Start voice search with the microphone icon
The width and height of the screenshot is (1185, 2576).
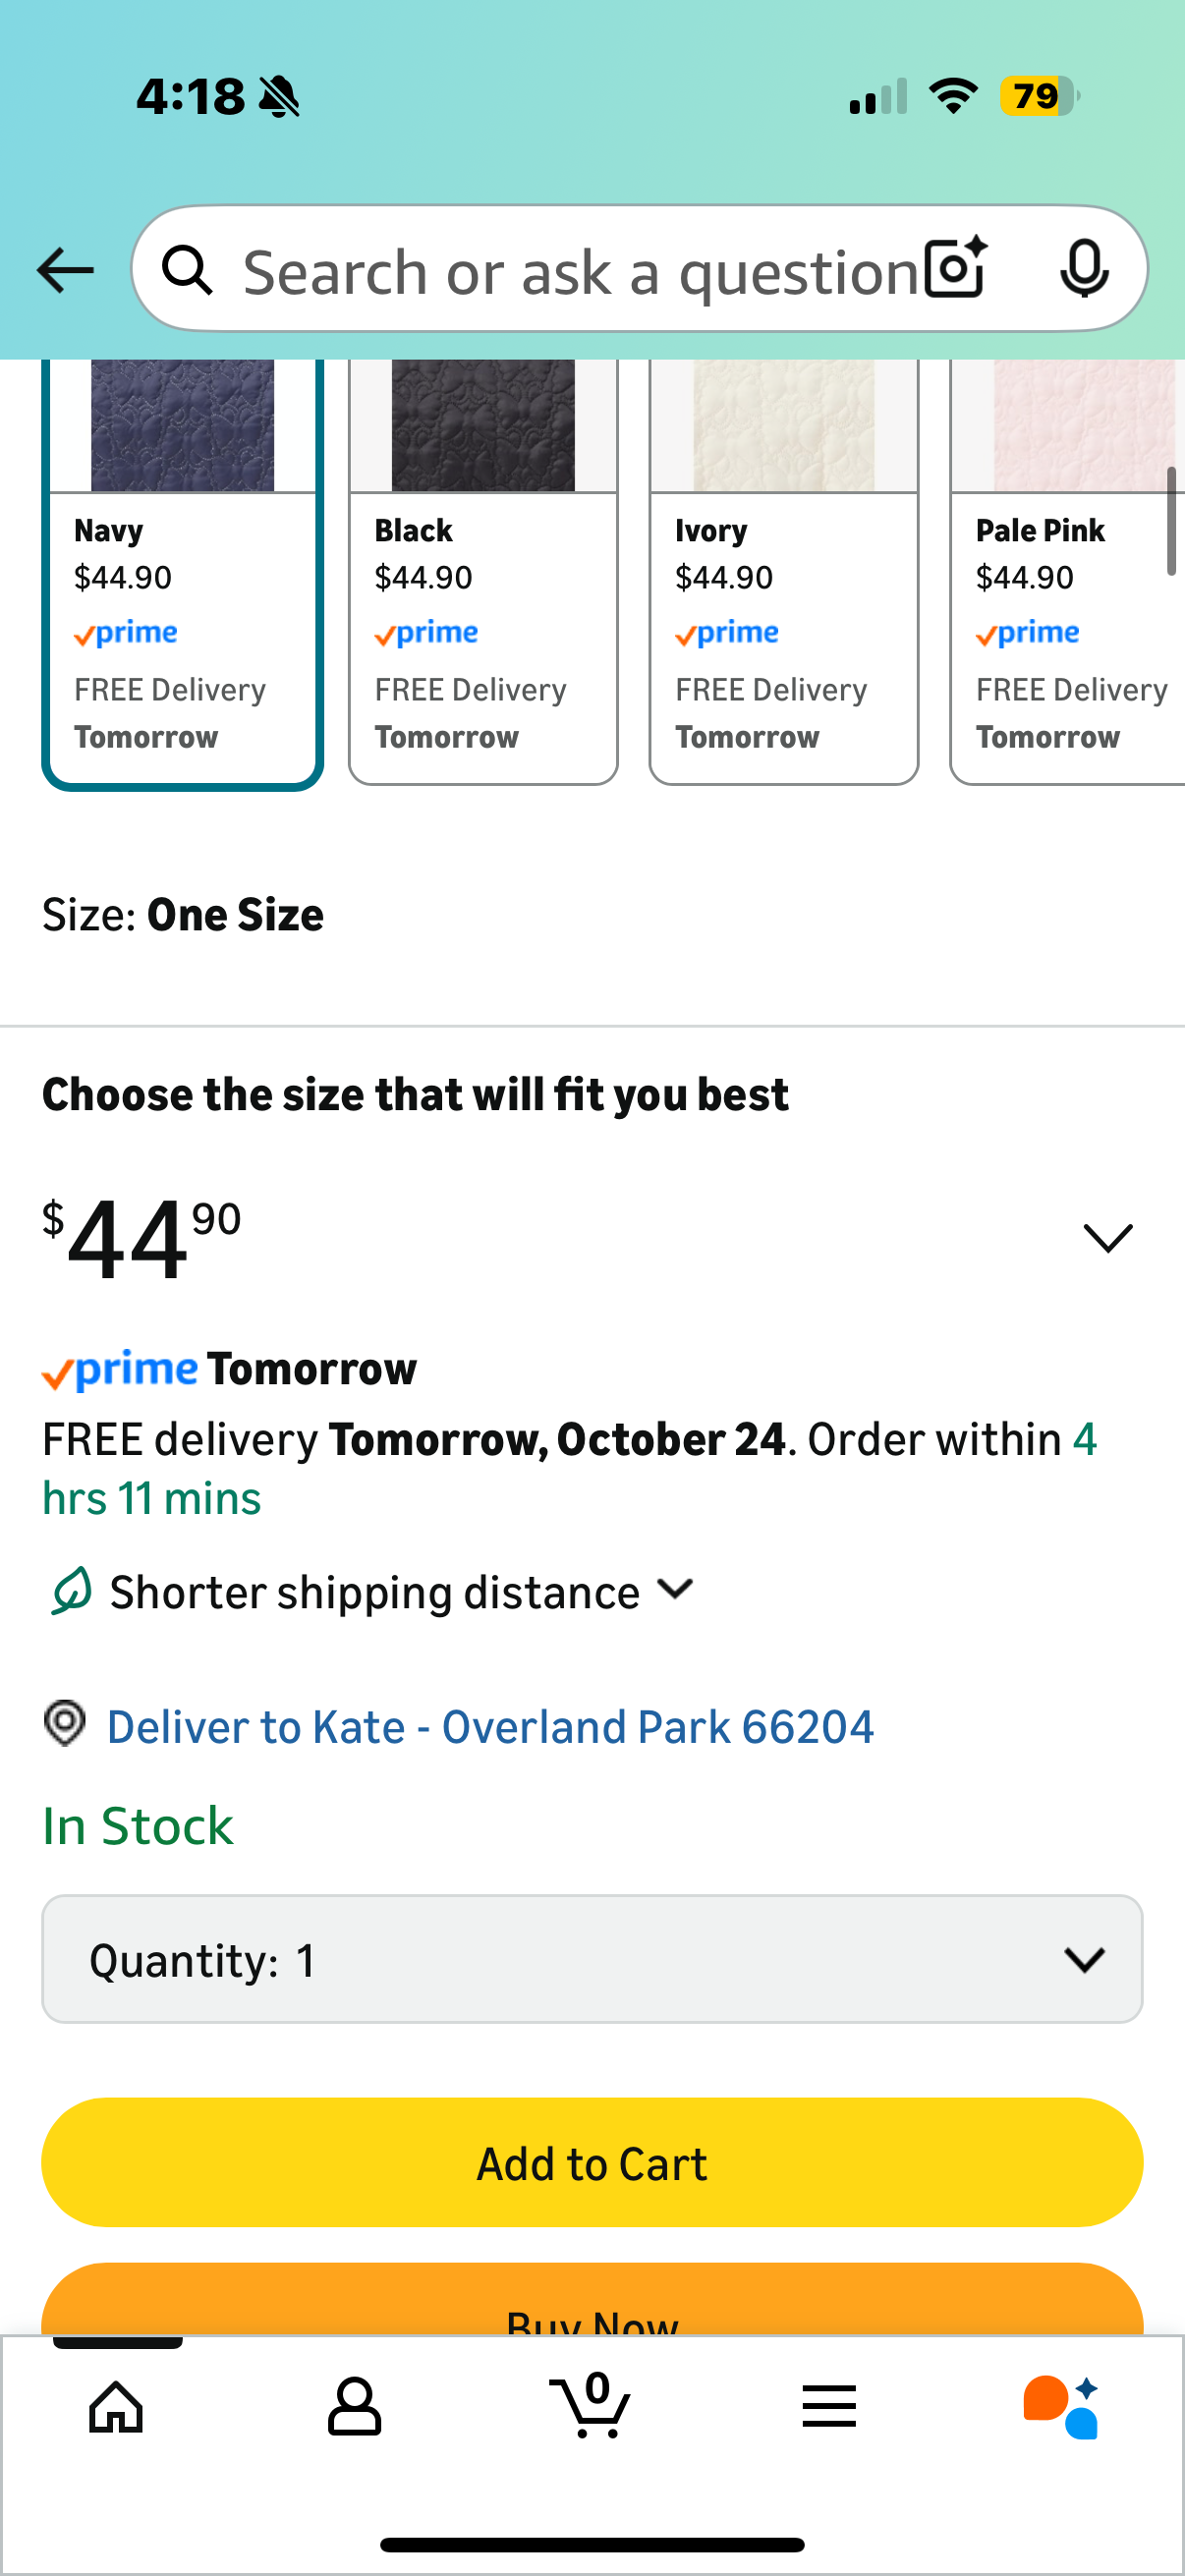[x=1086, y=268]
